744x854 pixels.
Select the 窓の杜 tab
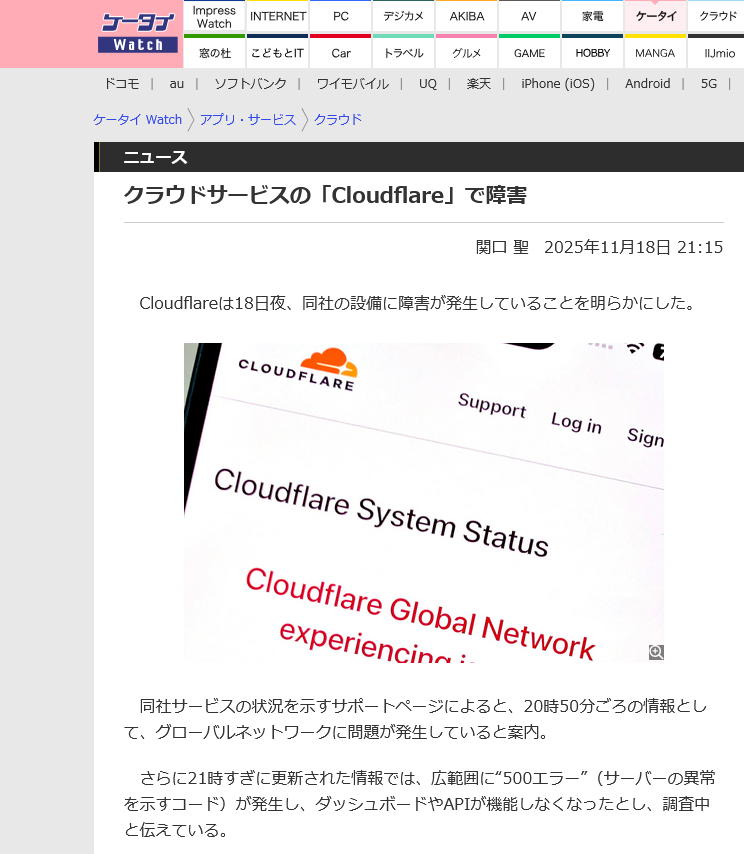pyautogui.click(x=214, y=53)
